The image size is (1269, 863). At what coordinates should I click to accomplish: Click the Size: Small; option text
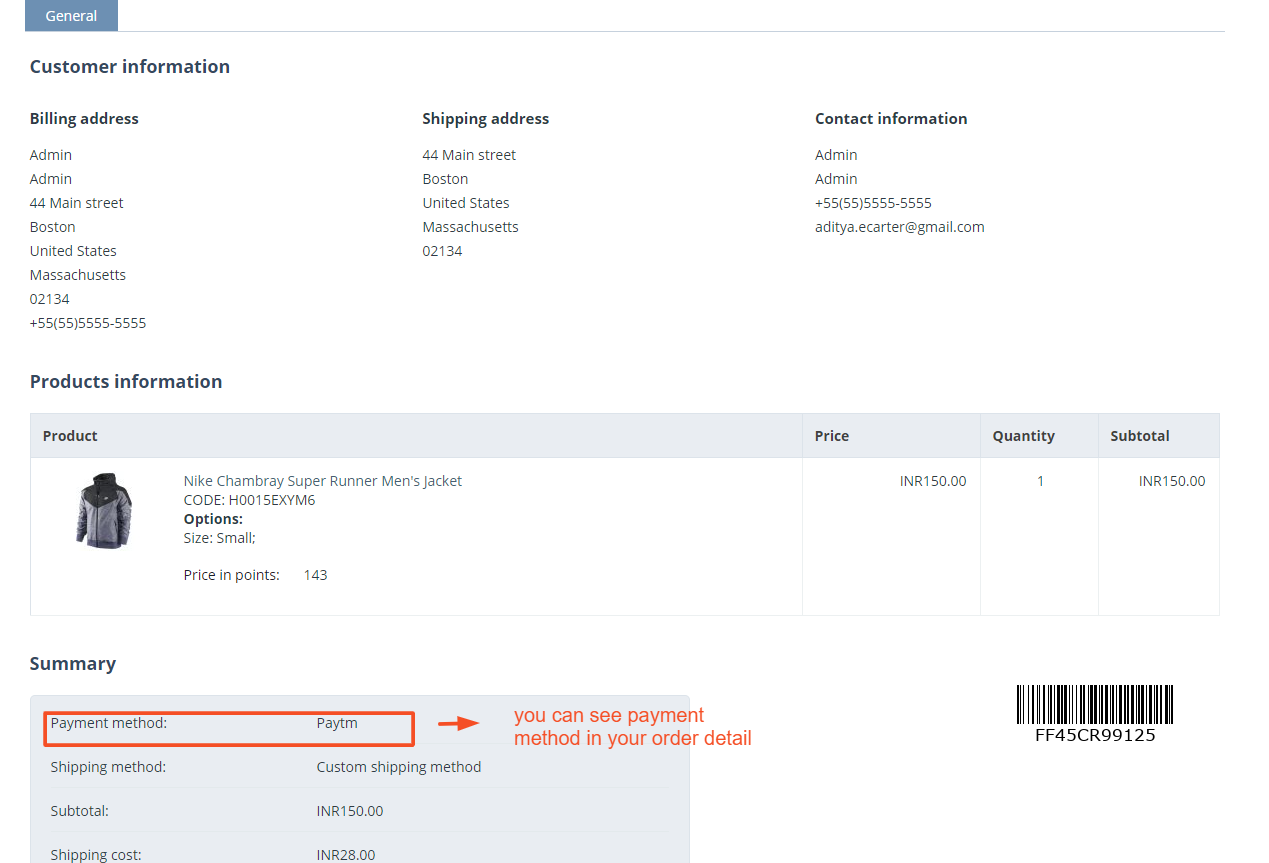220,538
